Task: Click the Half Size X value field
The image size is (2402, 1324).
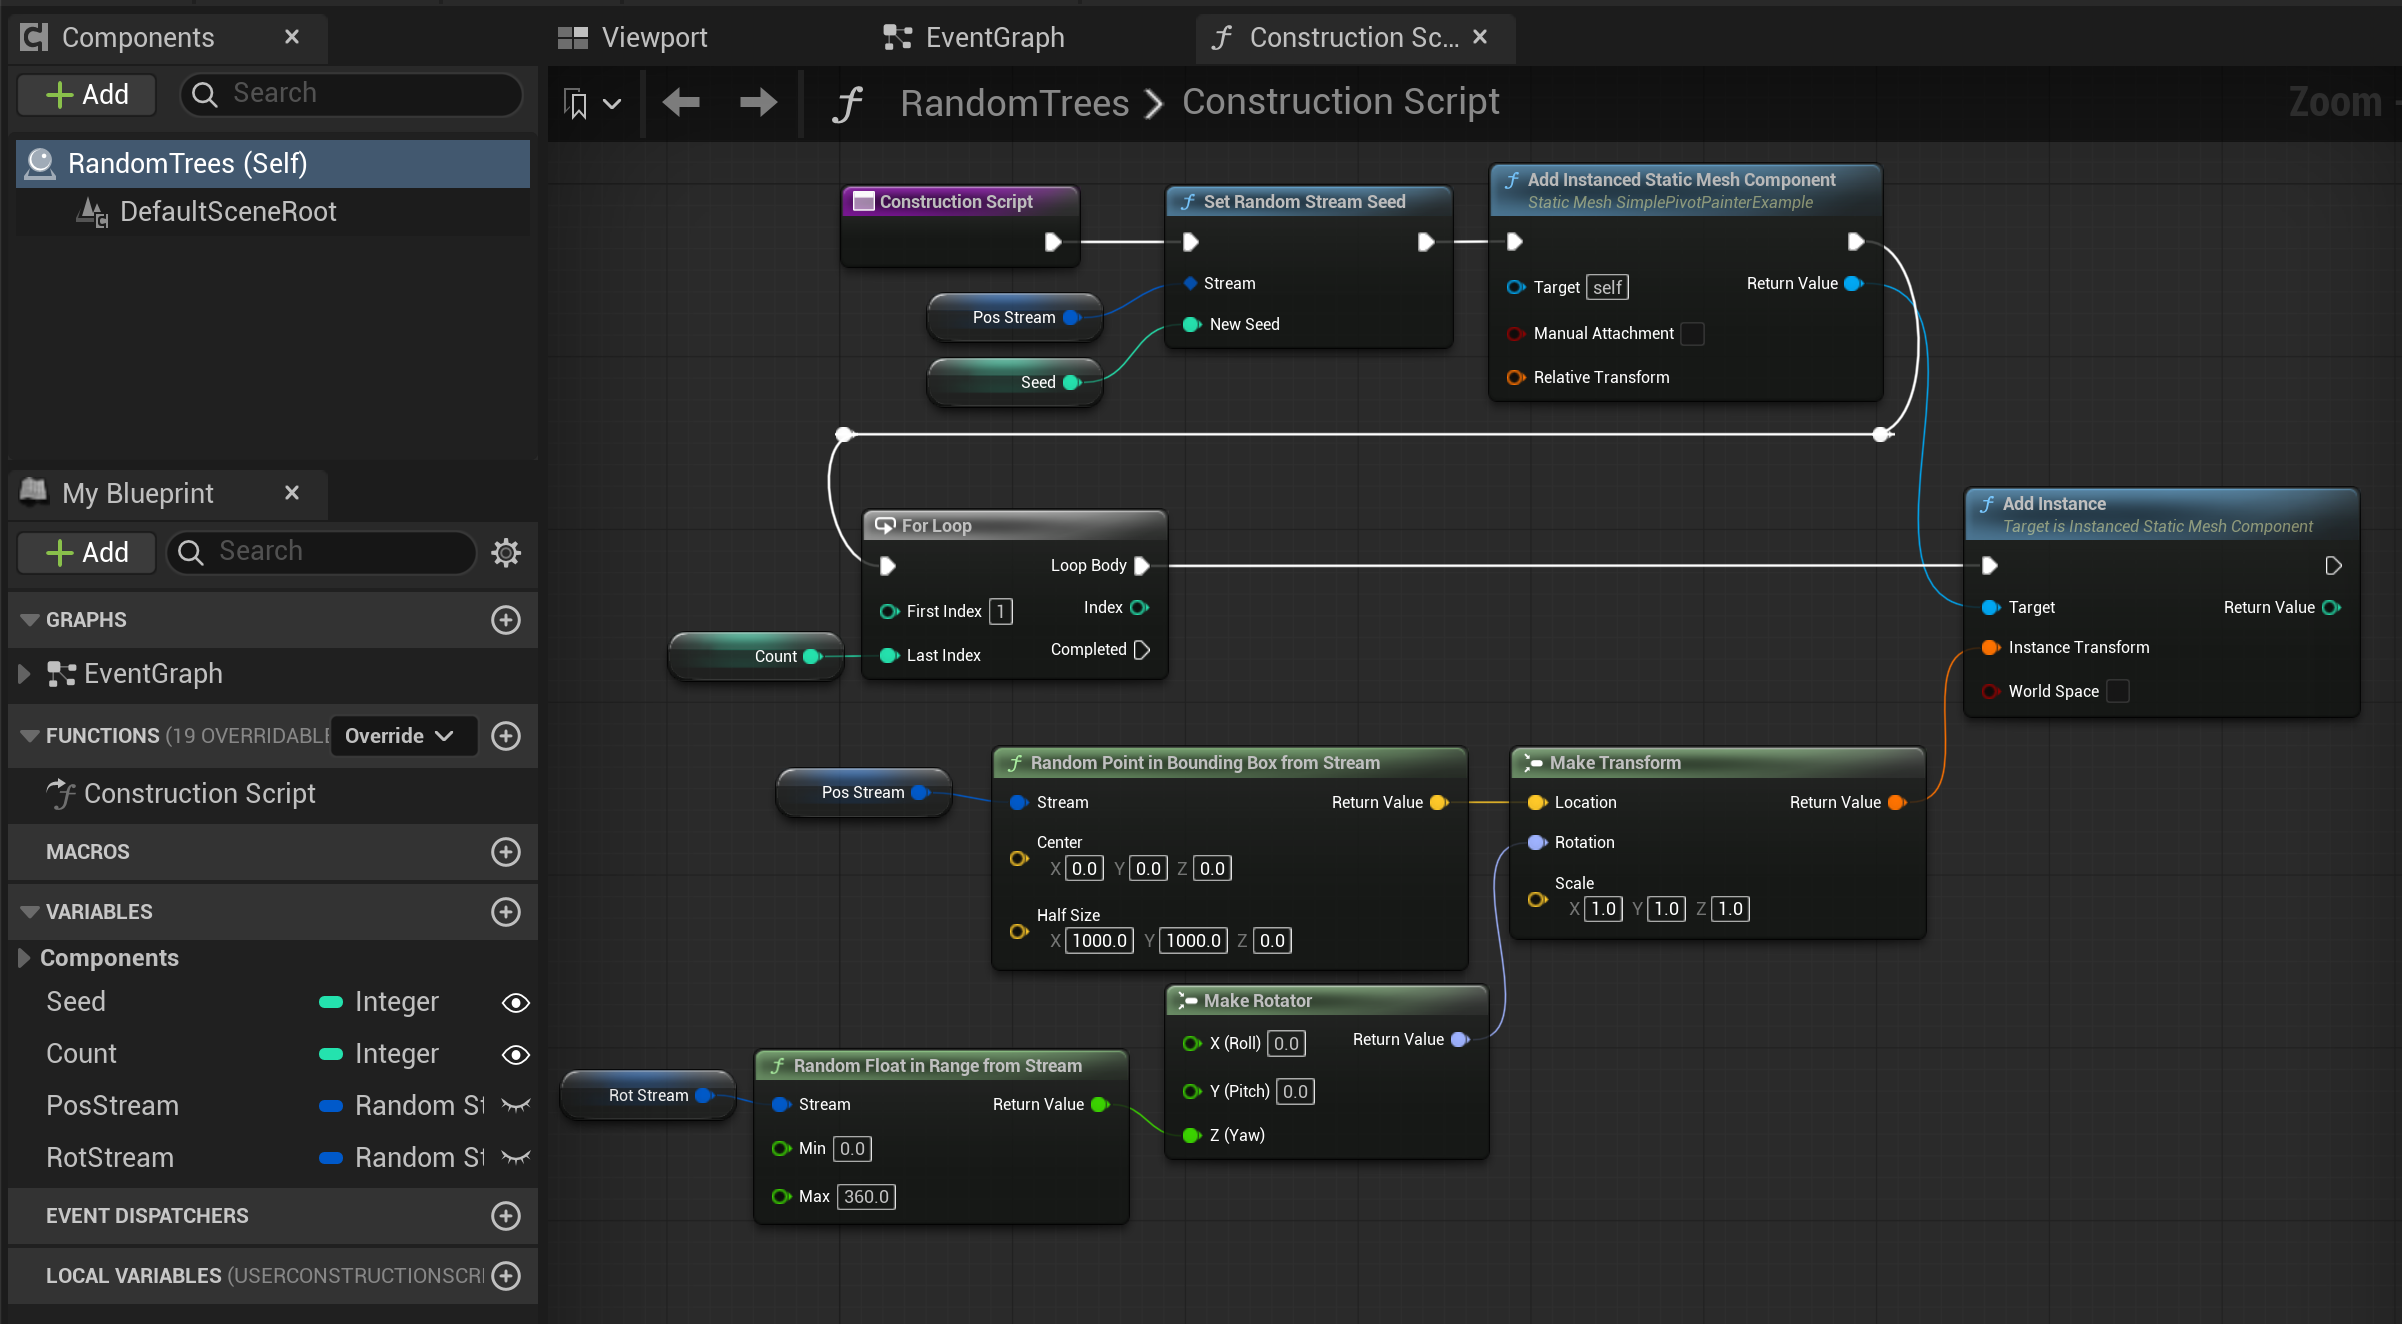Action: [x=1099, y=941]
